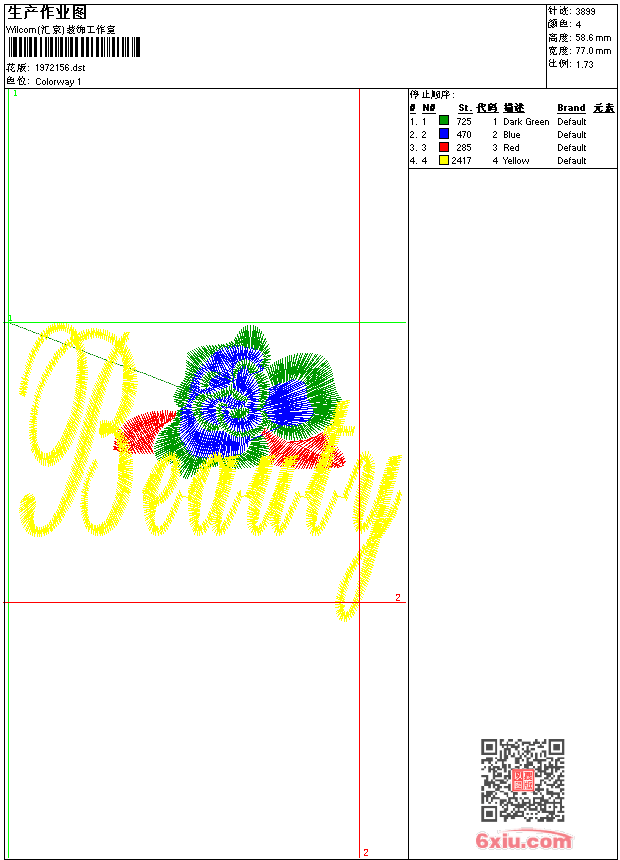Select the 'Yellow' description text
The height and width of the screenshot is (860, 620).
[x=516, y=161]
